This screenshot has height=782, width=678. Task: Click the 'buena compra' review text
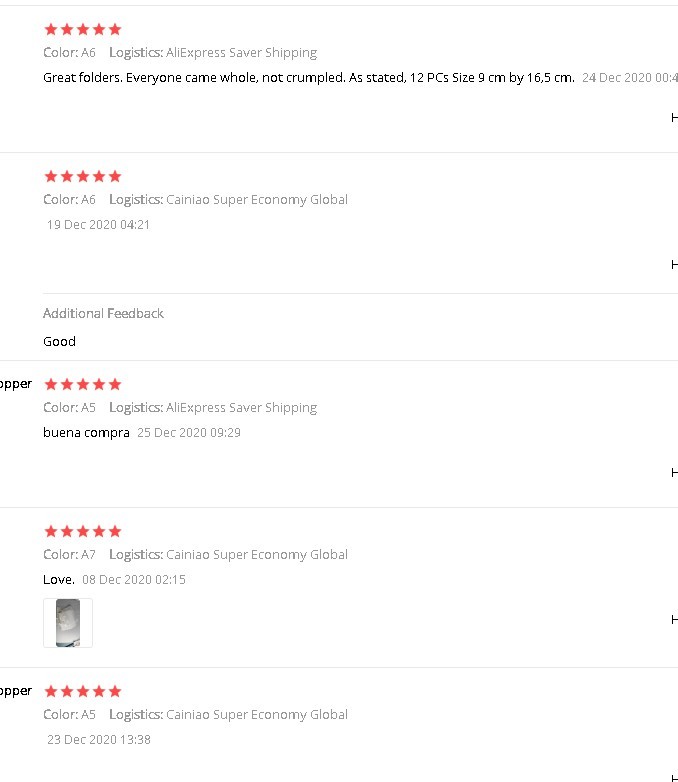86,433
